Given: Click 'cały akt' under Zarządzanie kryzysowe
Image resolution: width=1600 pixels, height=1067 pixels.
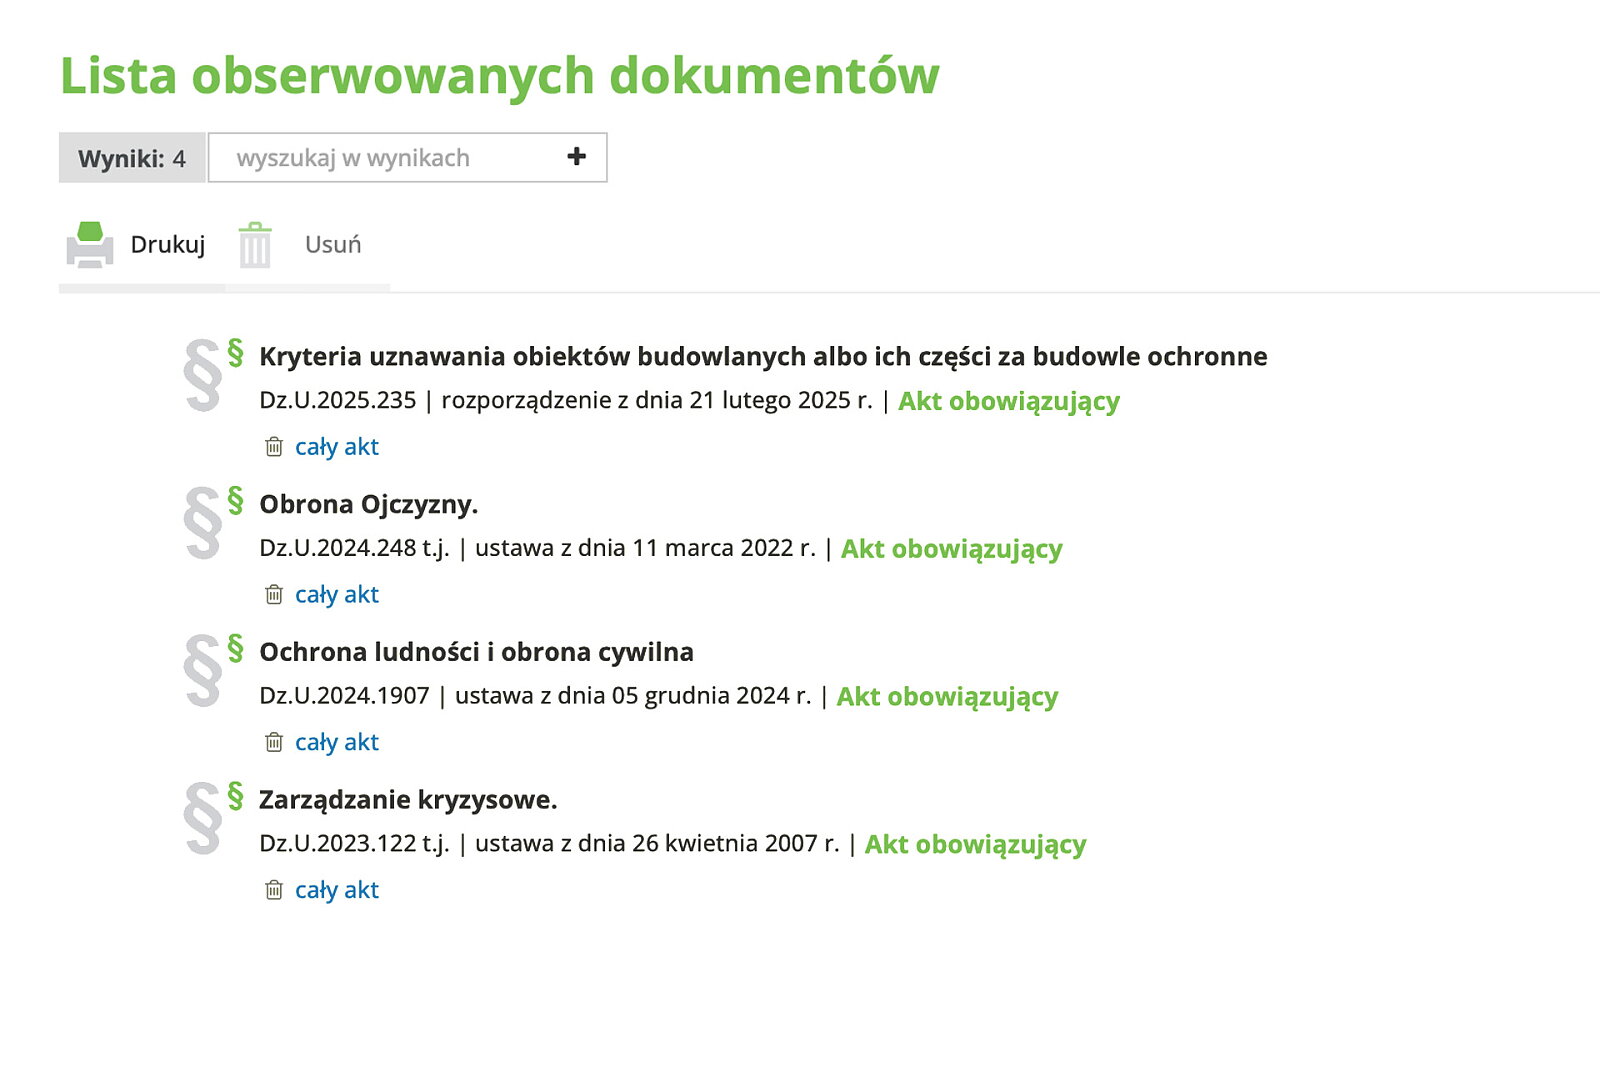Looking at the screenshot, I should click(337, 890).
